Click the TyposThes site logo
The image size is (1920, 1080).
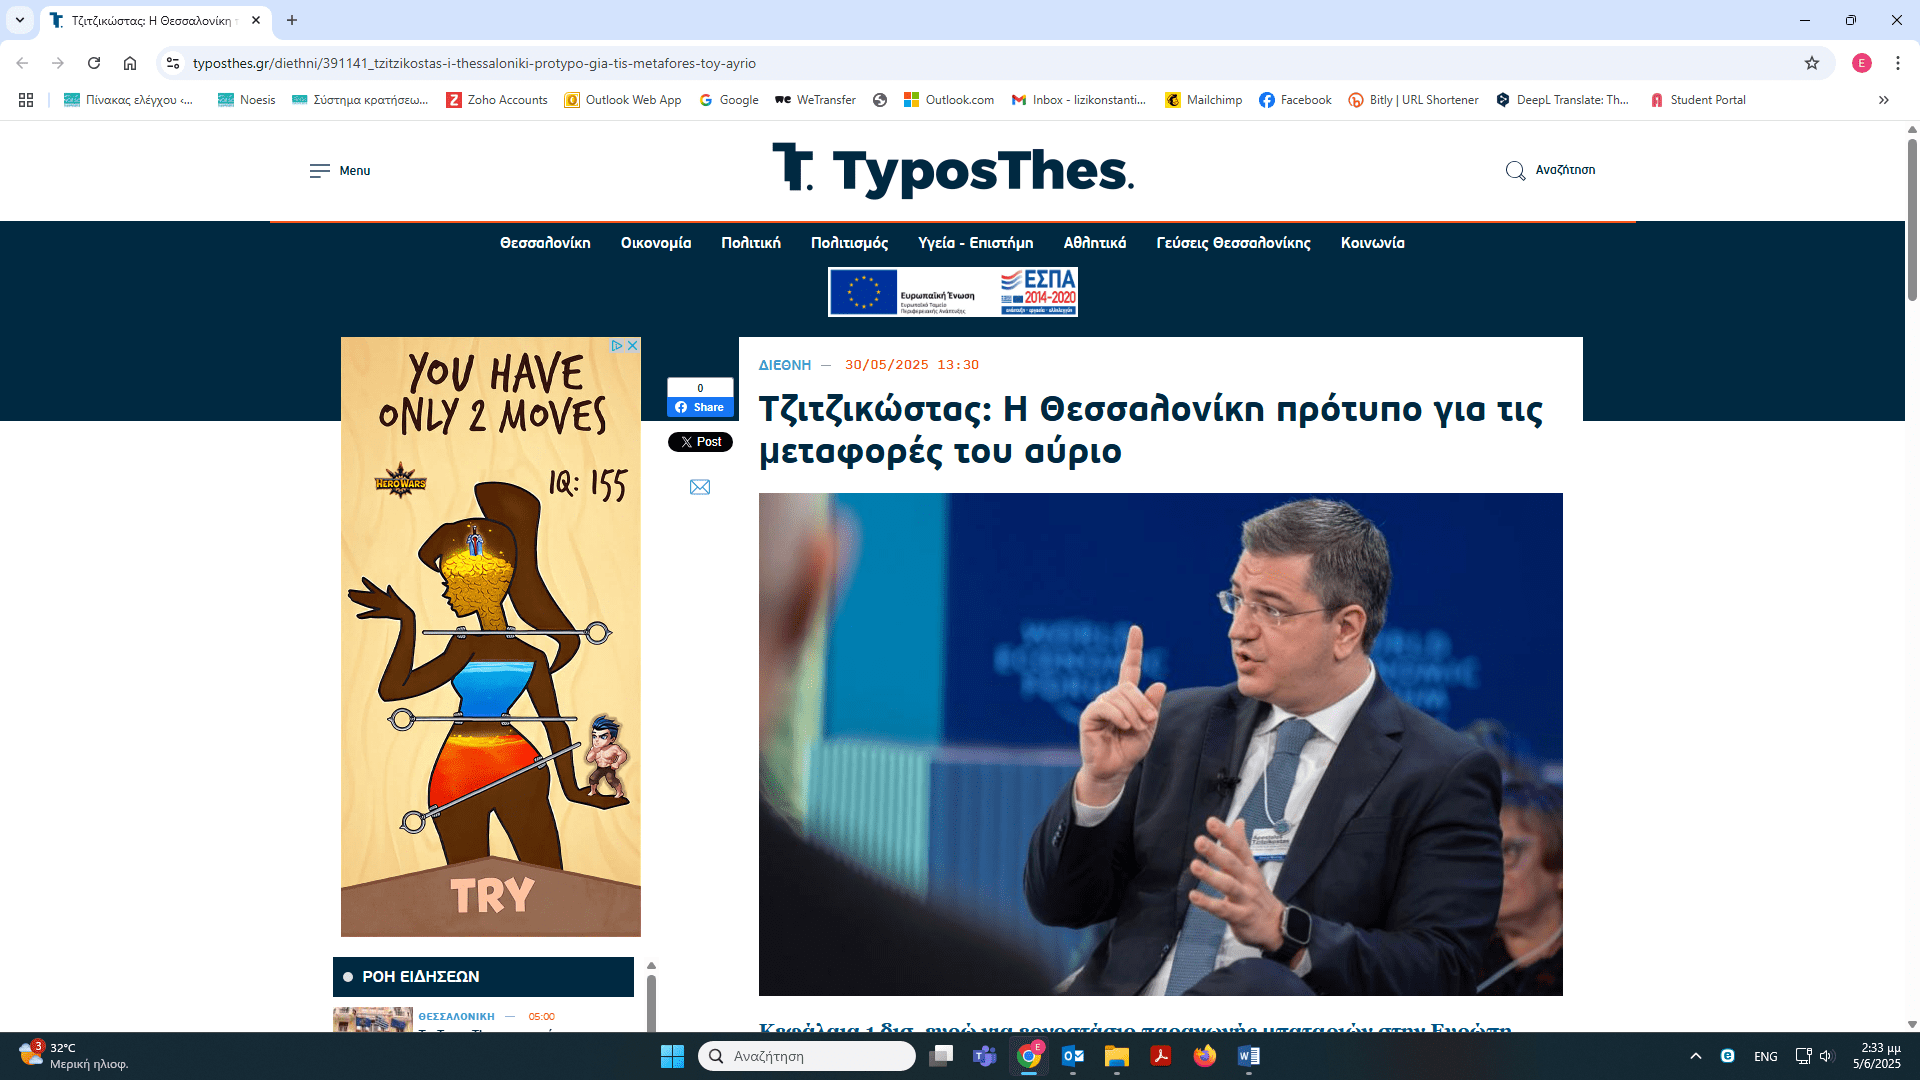point(953,170)
